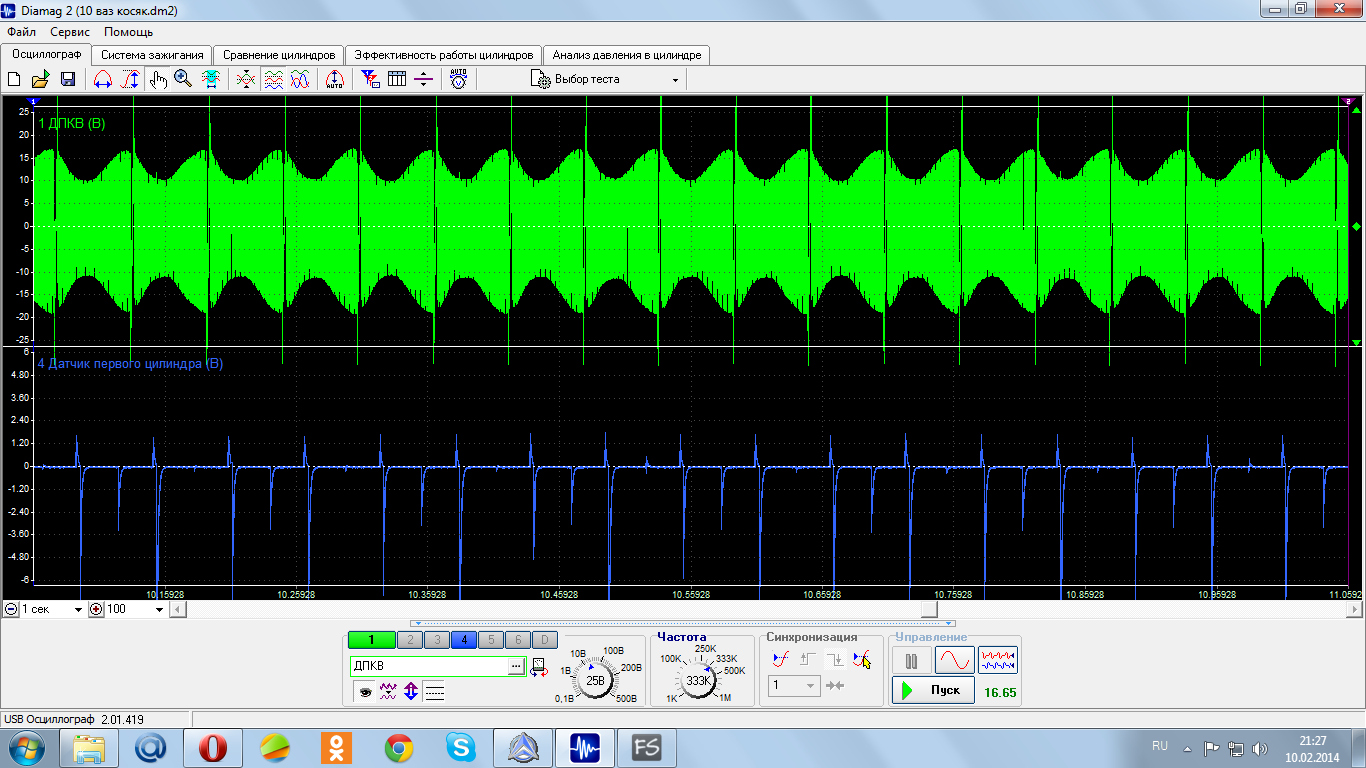Toggle channel 5 button

(491, 640)
